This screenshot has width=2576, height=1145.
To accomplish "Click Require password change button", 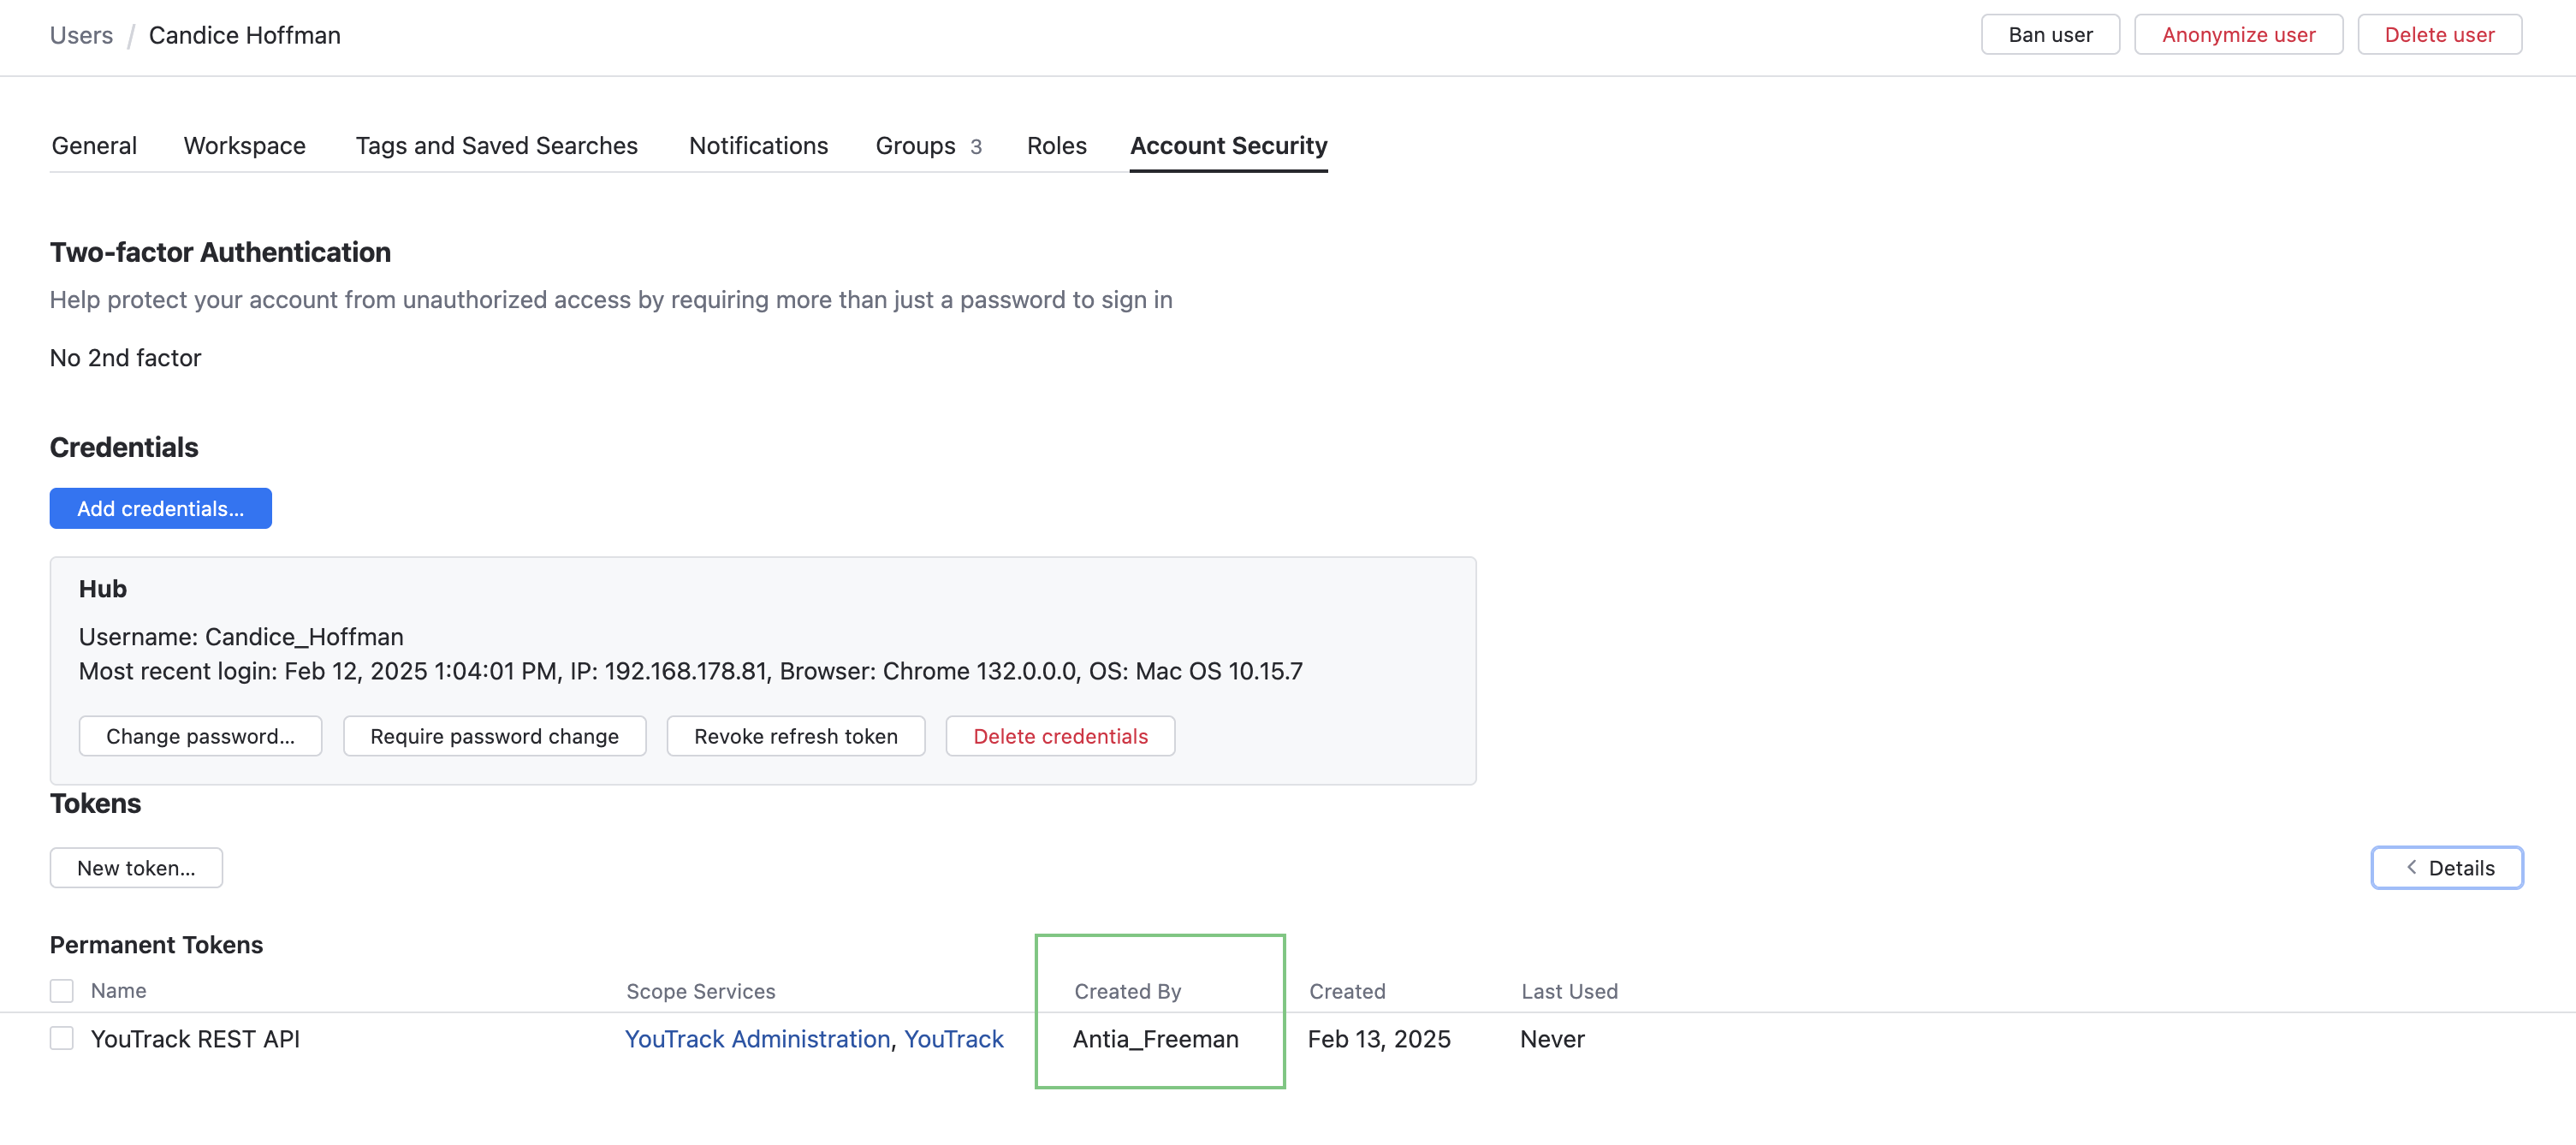I will (494, 736).
